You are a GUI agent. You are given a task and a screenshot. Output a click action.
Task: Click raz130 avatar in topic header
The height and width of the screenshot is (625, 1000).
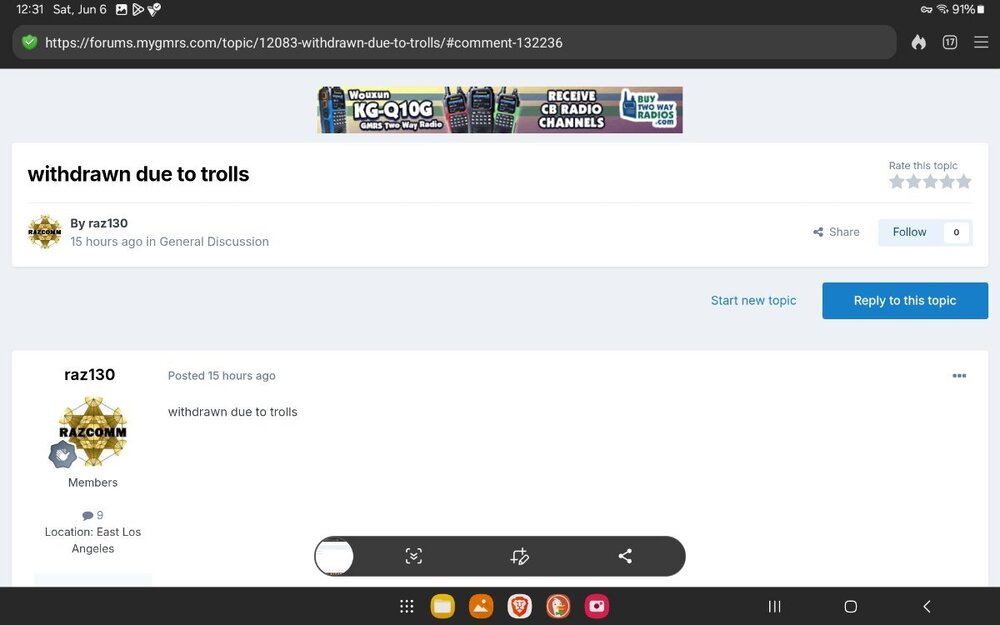(x=45, y=232)
